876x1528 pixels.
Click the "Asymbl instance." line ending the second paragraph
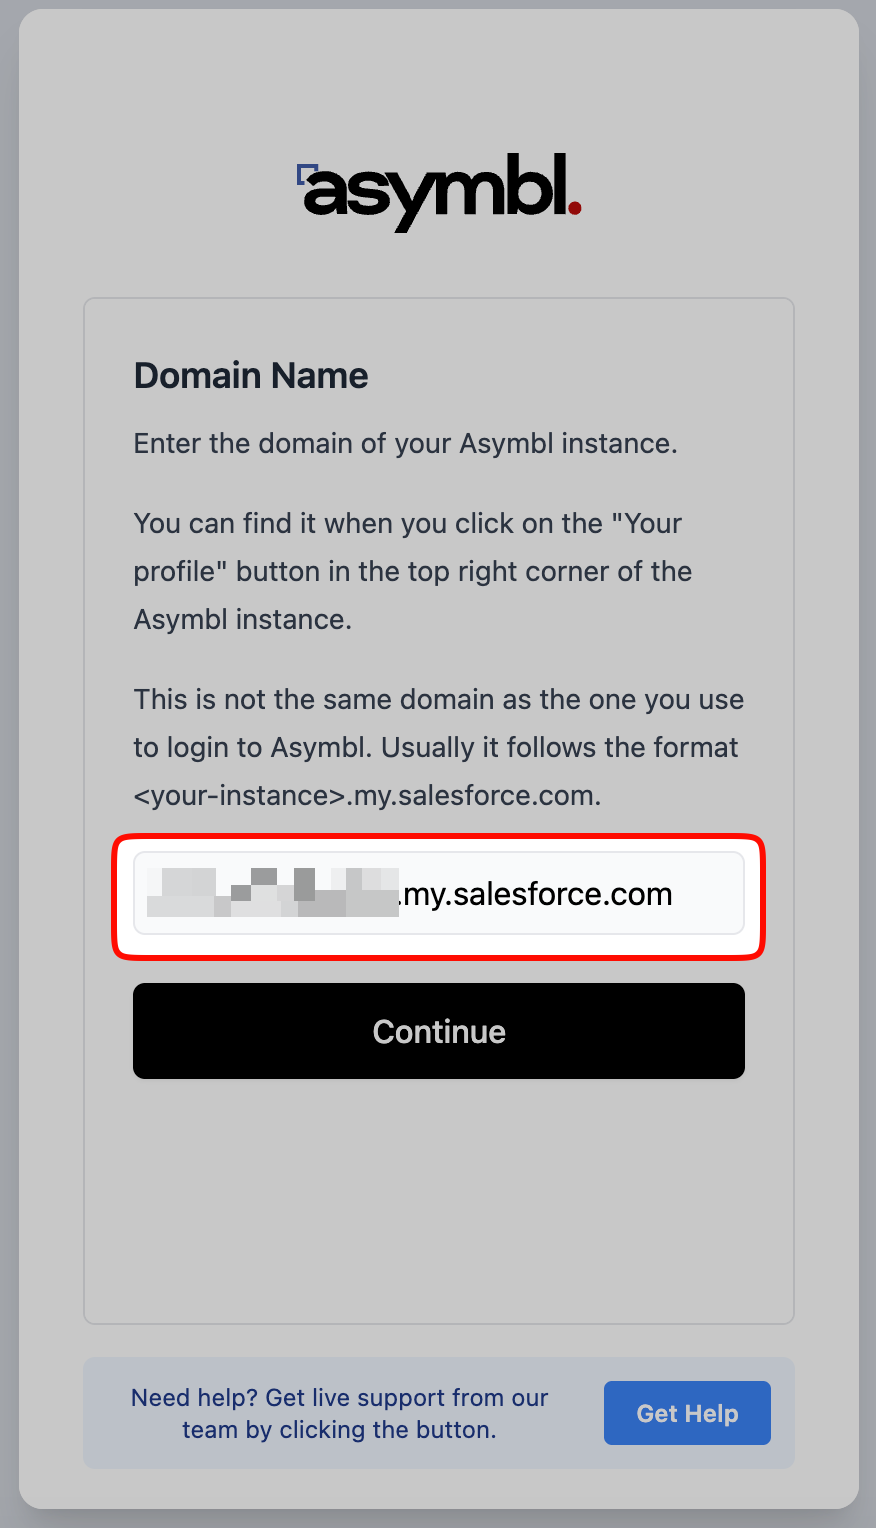[242, 619]
